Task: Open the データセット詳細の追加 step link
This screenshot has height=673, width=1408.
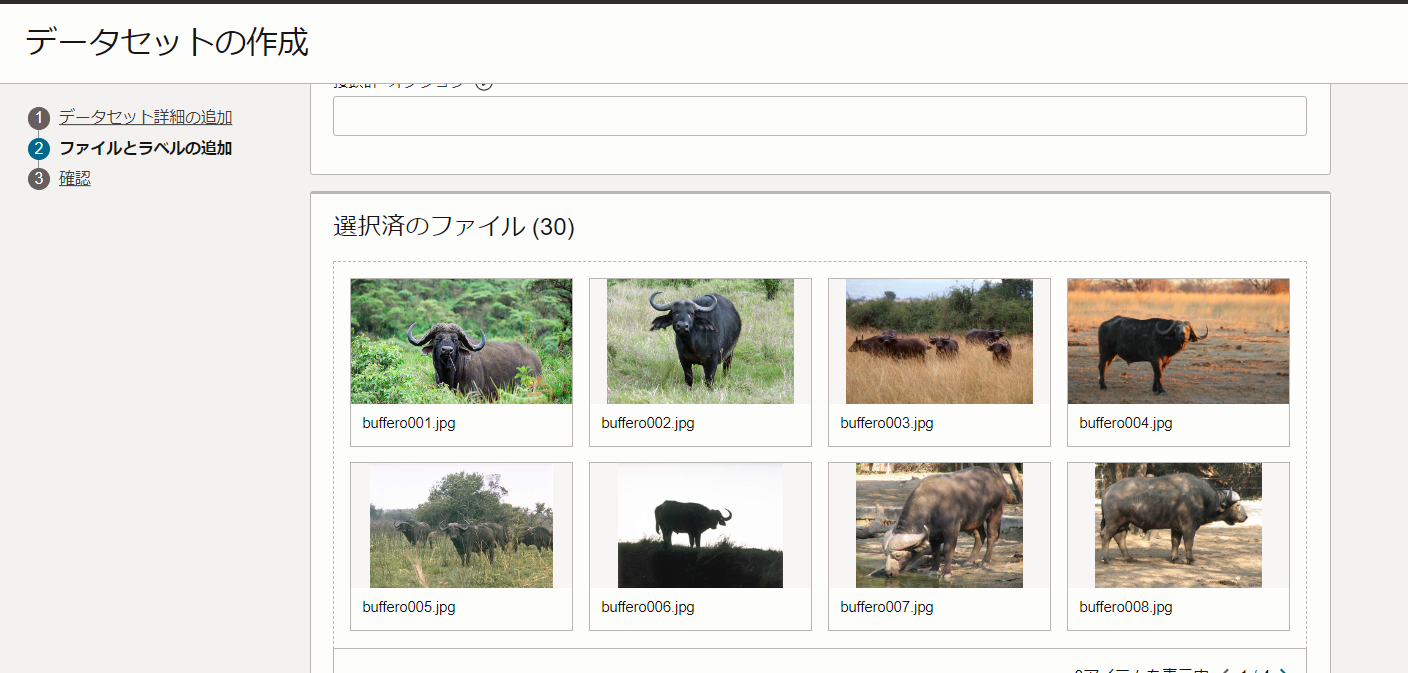Action: click(x=145, y=117)
